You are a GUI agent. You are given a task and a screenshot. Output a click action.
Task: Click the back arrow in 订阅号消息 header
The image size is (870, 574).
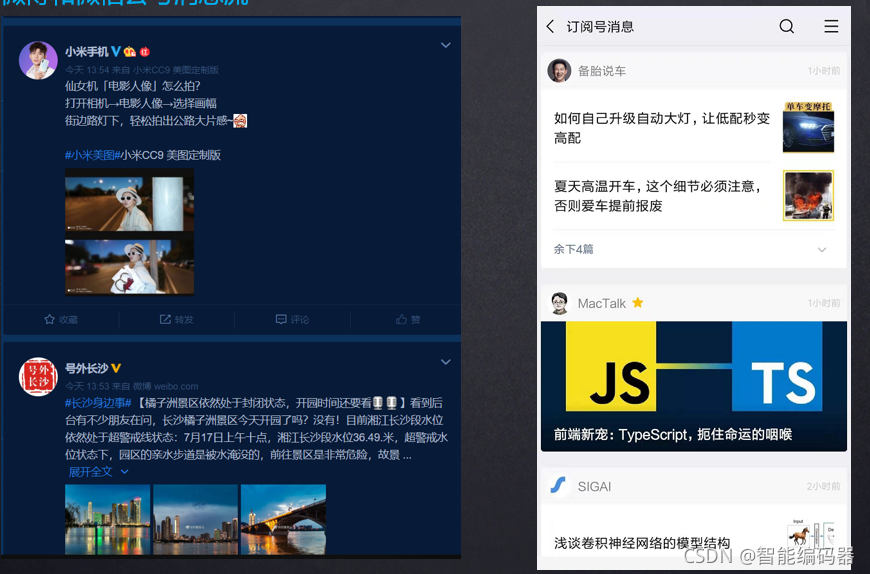pos(551,27)
